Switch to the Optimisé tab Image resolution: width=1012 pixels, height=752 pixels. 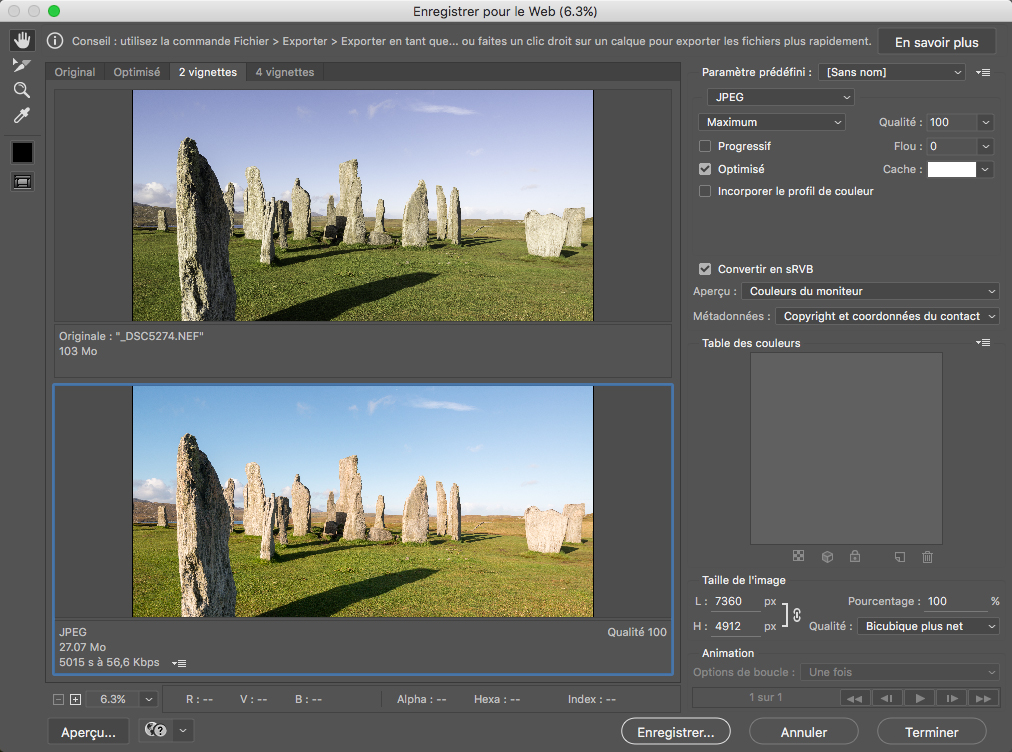137,72
